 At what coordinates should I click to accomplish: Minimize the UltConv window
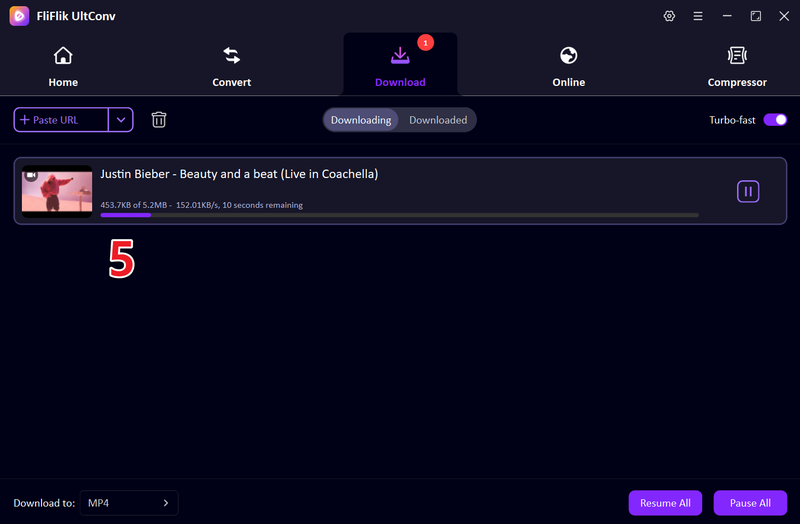(x=727, y=16)
